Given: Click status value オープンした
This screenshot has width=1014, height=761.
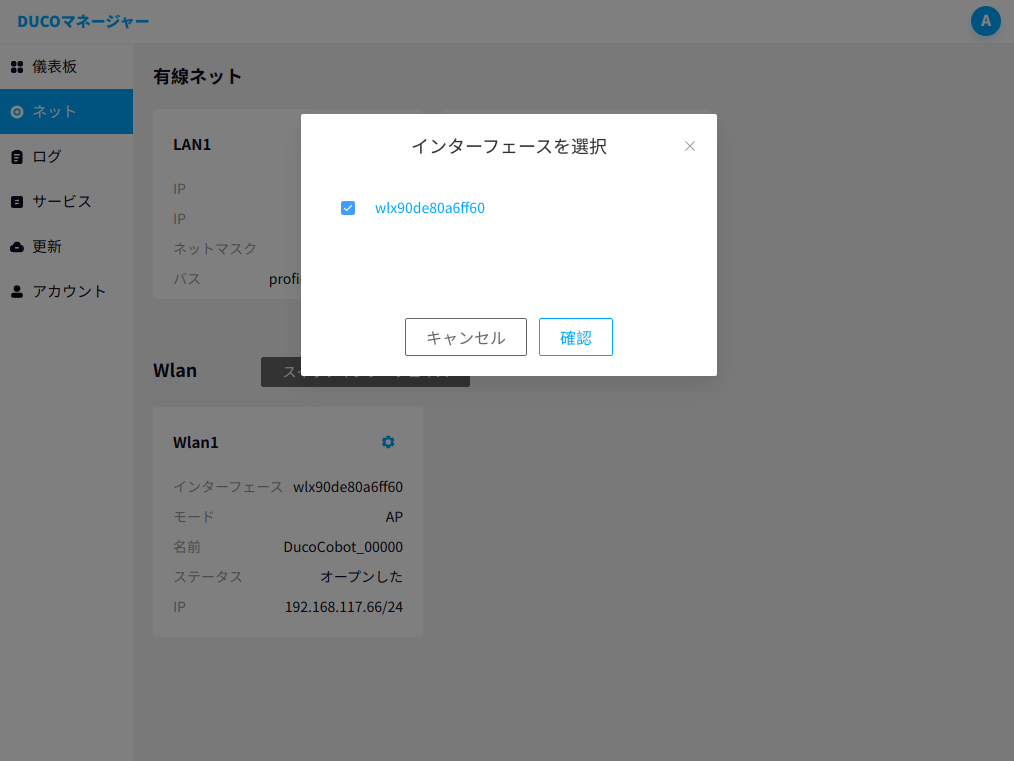Looking at the screenshot, I should click(x=361, y=577).
